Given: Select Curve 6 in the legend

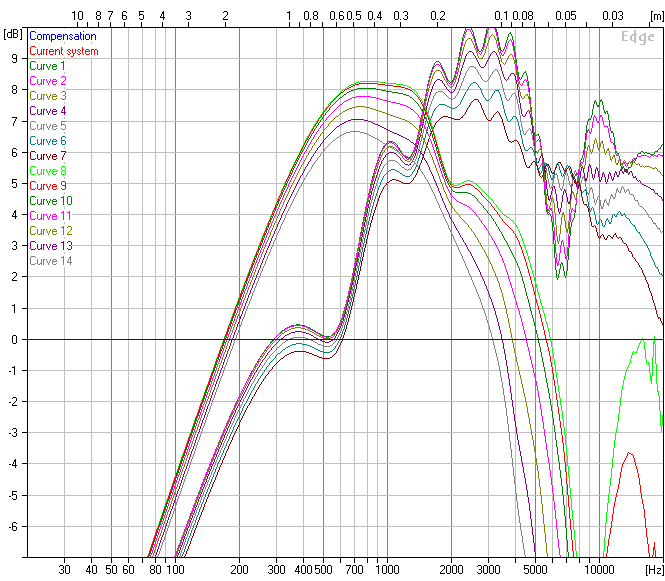Looking at the screenshot, I should (x=48, y=141).
